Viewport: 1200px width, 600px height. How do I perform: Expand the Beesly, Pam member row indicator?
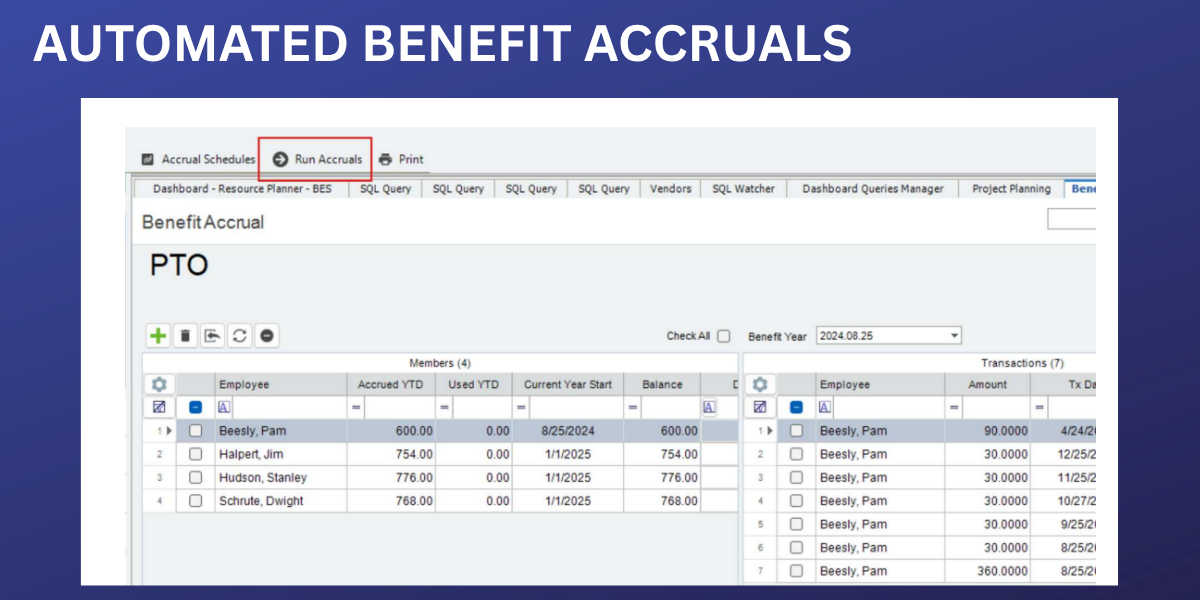click(169, 431)
